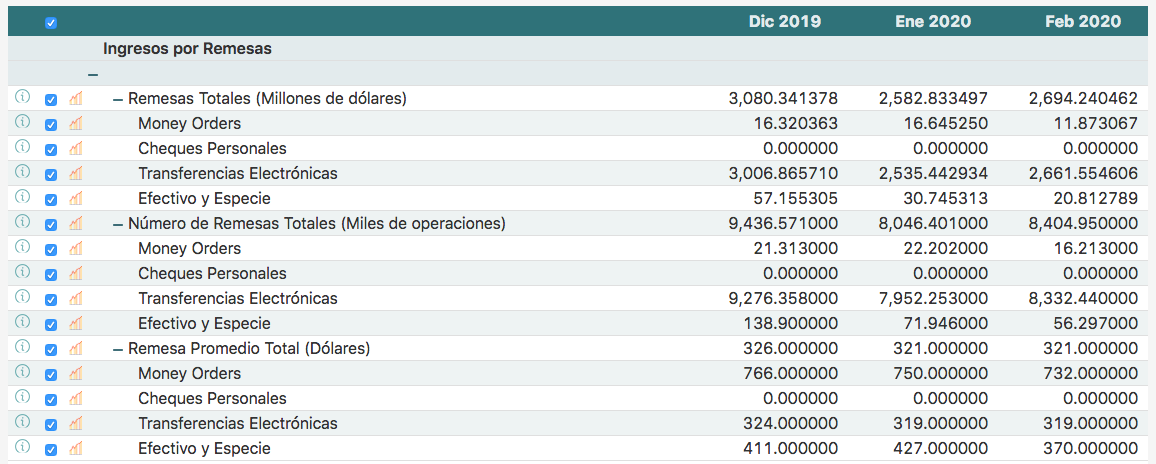The image size is (1156, 464).
Task: Click the Dic 2019 column header
Action: pyautogui.click(x=785, y=21)
